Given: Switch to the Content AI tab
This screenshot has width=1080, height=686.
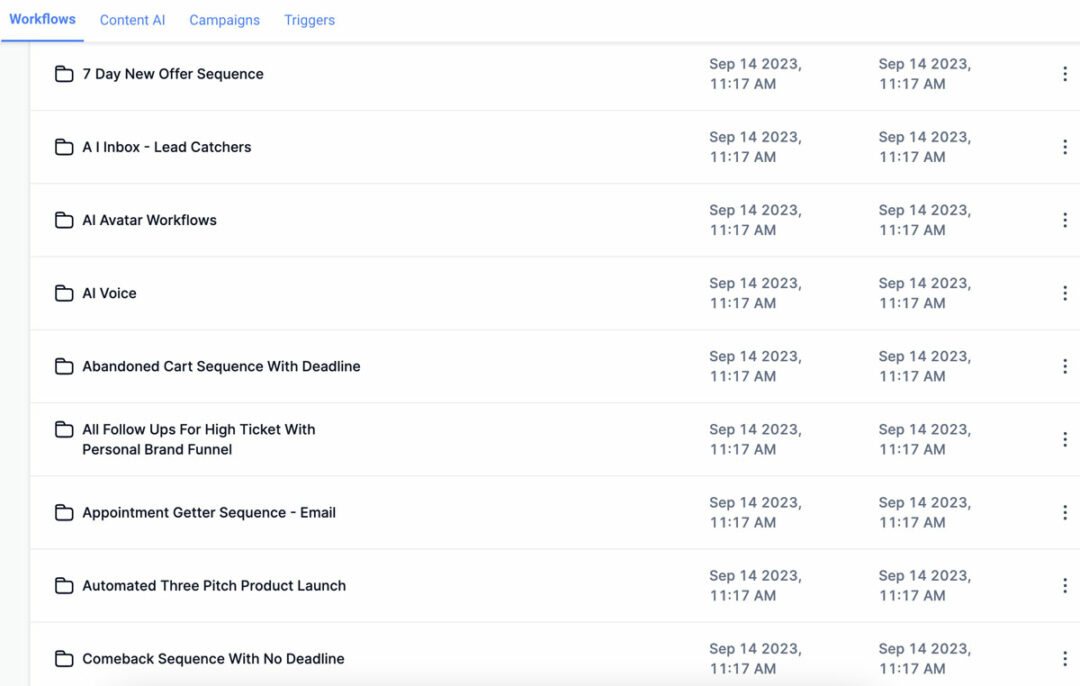Looking at the screenshot, I should click(x=132, y=19).
